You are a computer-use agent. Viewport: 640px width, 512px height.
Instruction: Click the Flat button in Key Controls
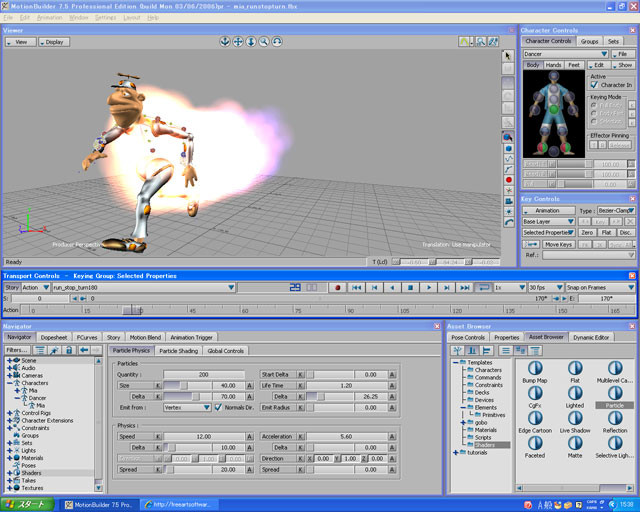pos(606,232)
